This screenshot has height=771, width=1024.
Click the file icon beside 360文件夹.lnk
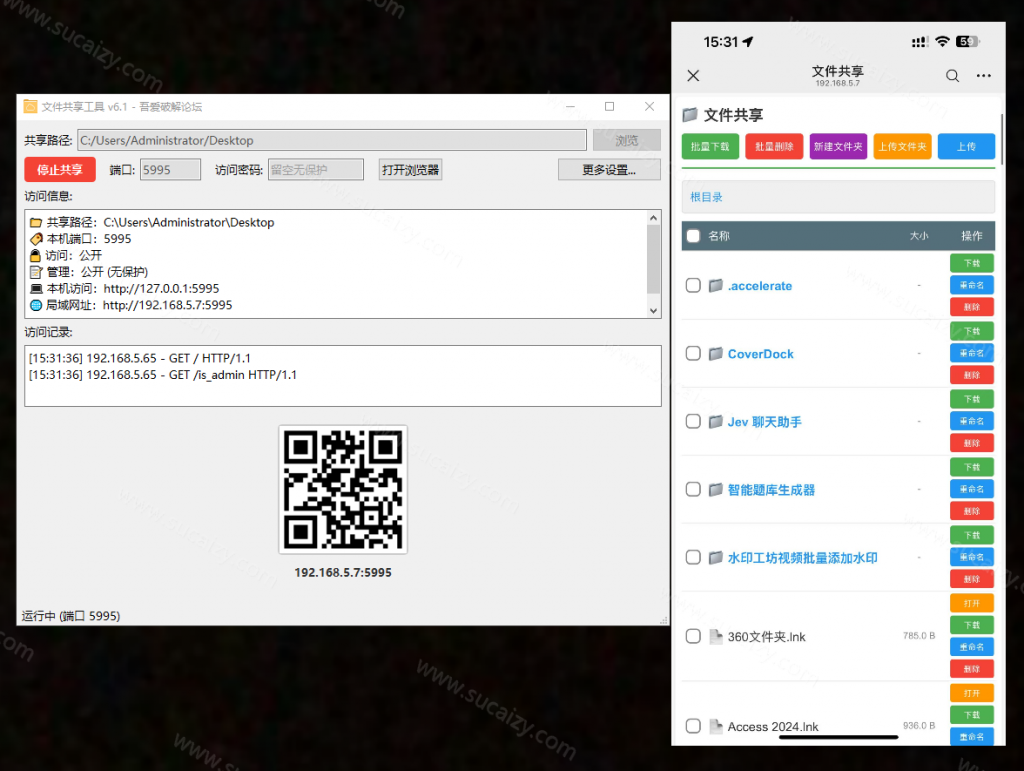pos(716,636)
